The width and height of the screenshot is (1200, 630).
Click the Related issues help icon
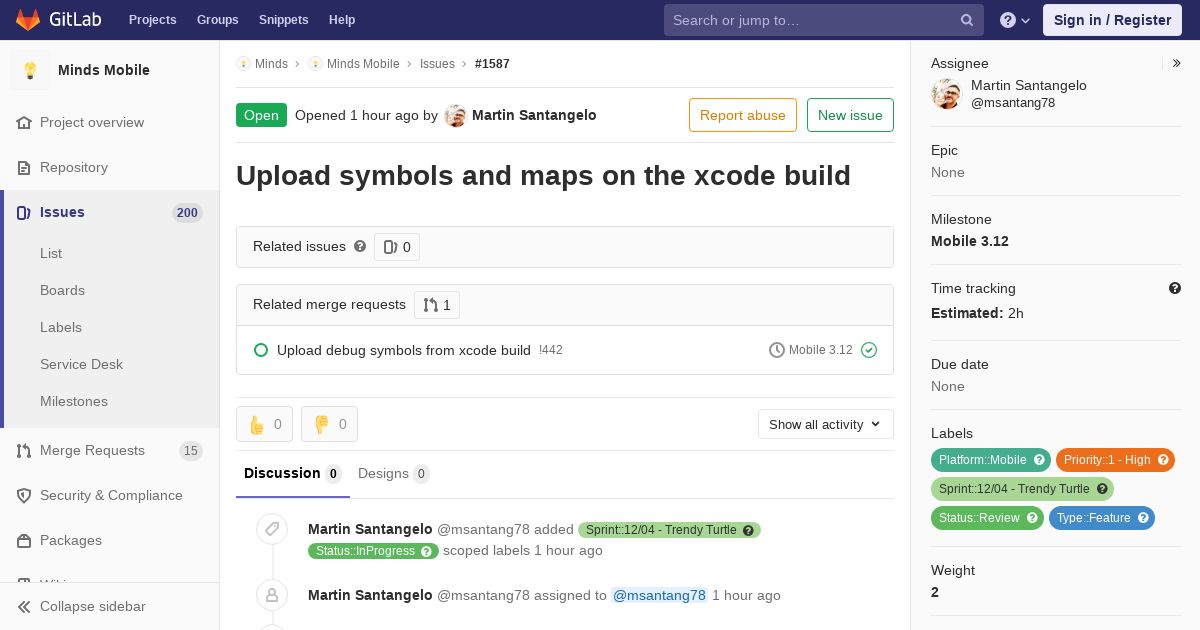click(360, 246)
